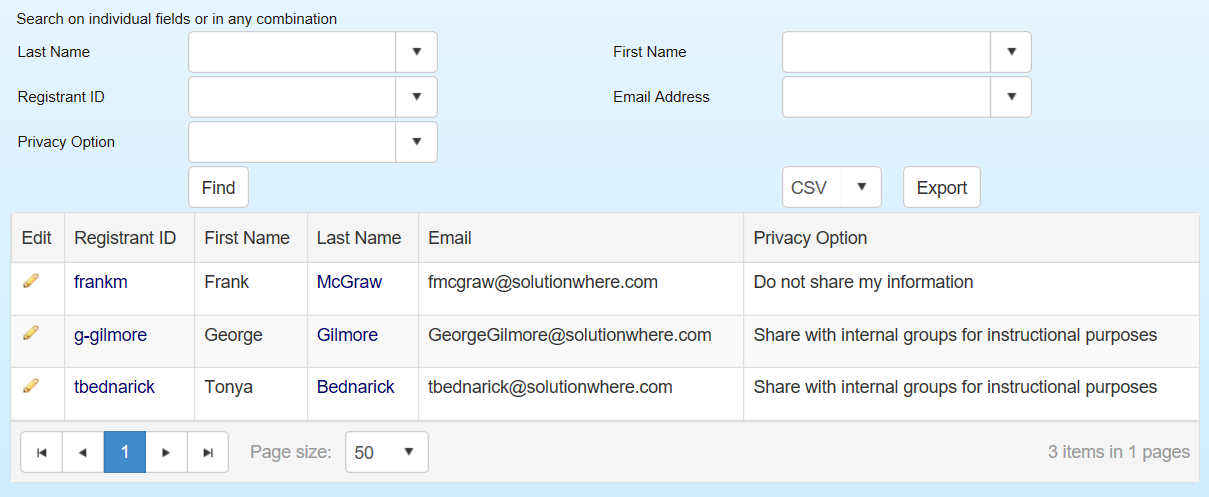Expand the Last Name dropdown arrow

[417, 52]
